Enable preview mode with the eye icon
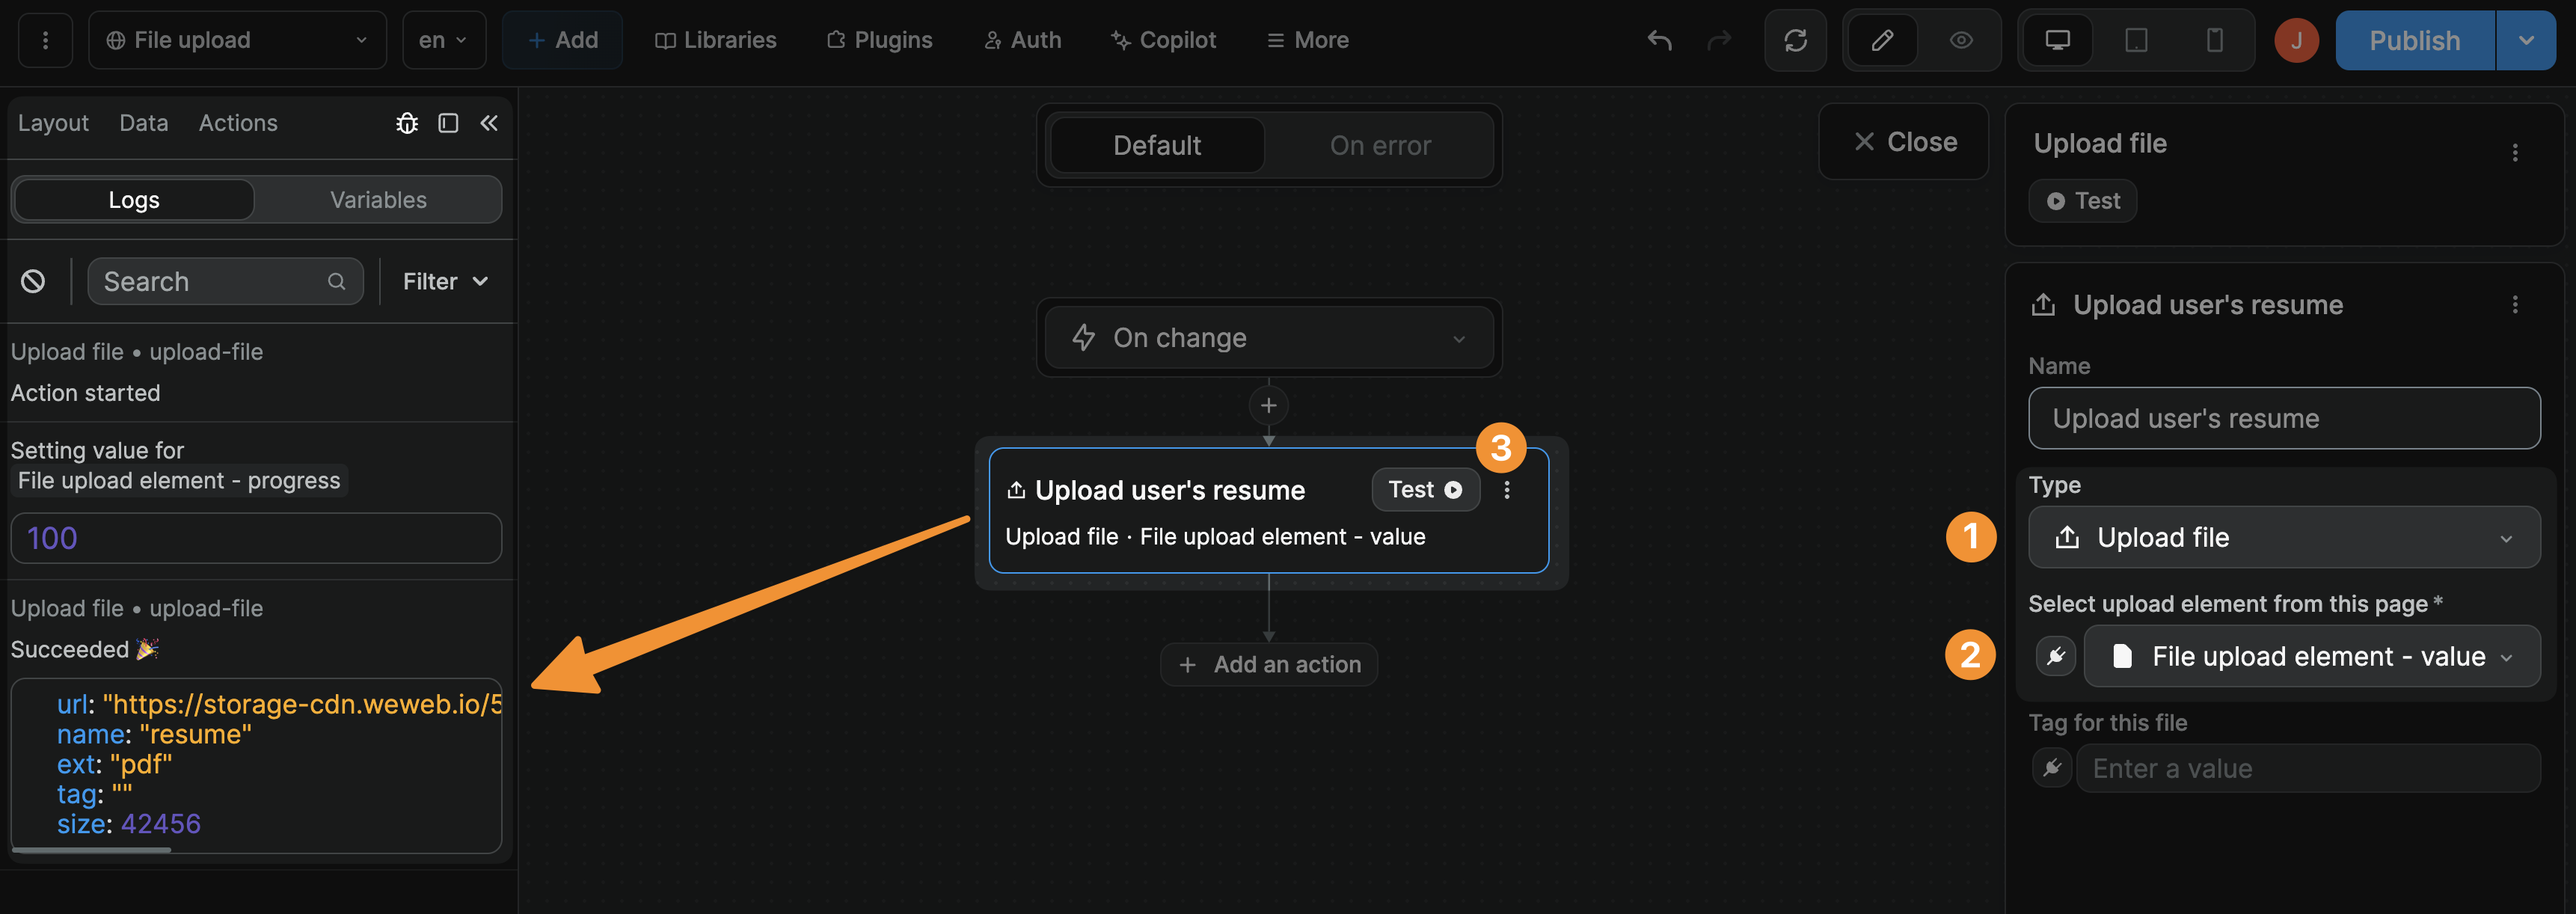This screenshot has height=914, width=2576. pos(1960,40)
